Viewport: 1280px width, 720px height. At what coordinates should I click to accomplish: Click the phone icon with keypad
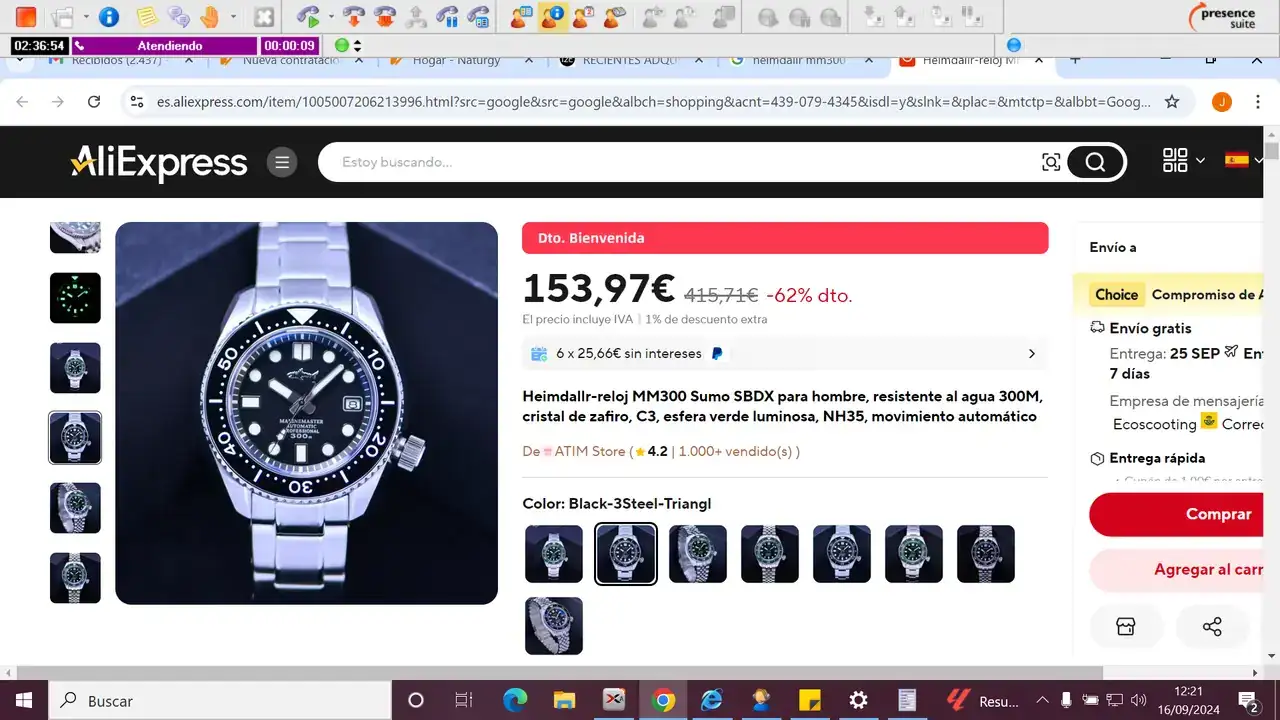(x=480, y=17)
